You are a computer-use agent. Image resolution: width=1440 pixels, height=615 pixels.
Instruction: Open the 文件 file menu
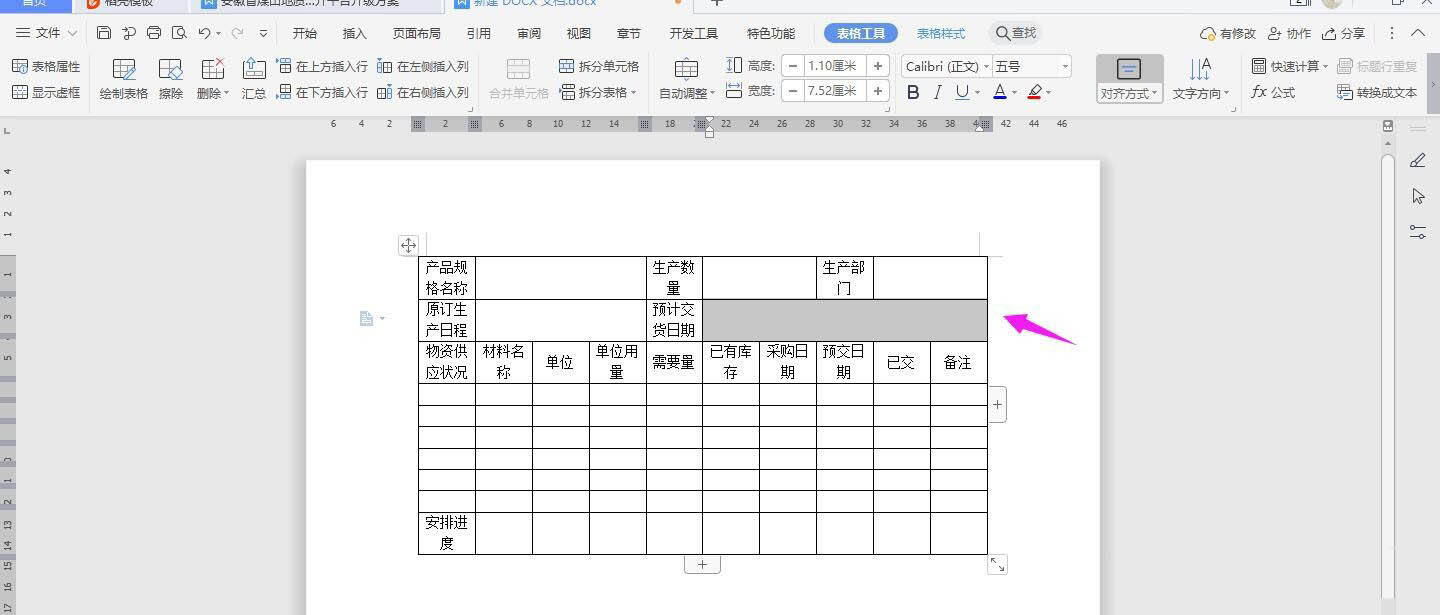point(47,33)
